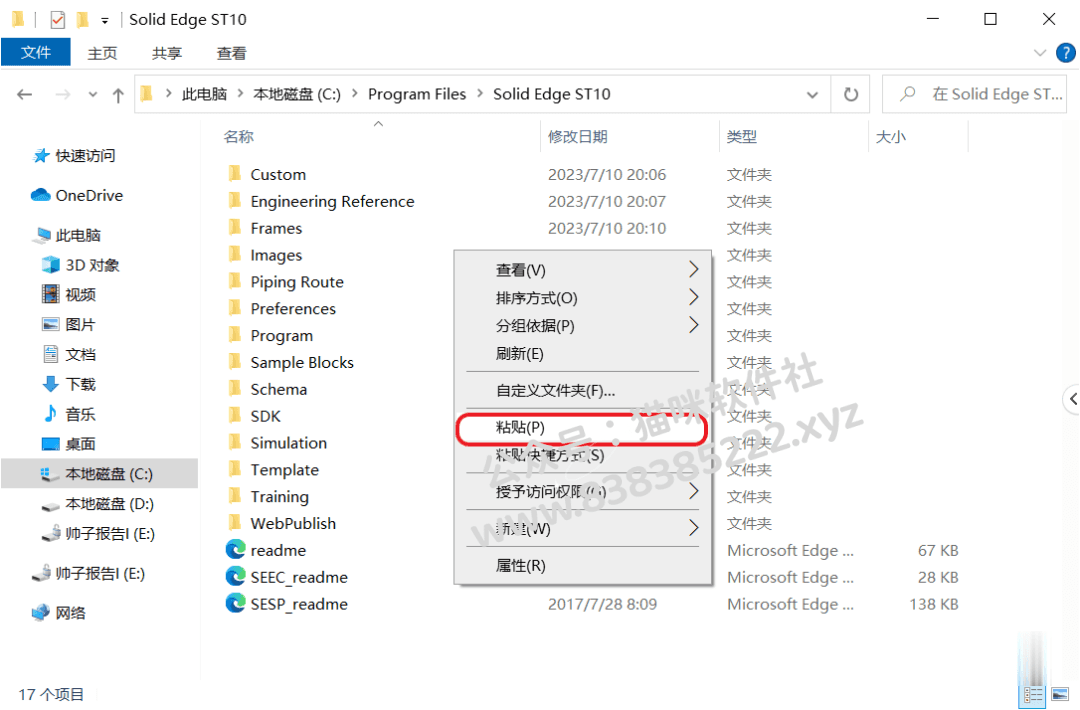Select the Template folder icon
This screenshot has height=710, width=1080.
[235, 469]
